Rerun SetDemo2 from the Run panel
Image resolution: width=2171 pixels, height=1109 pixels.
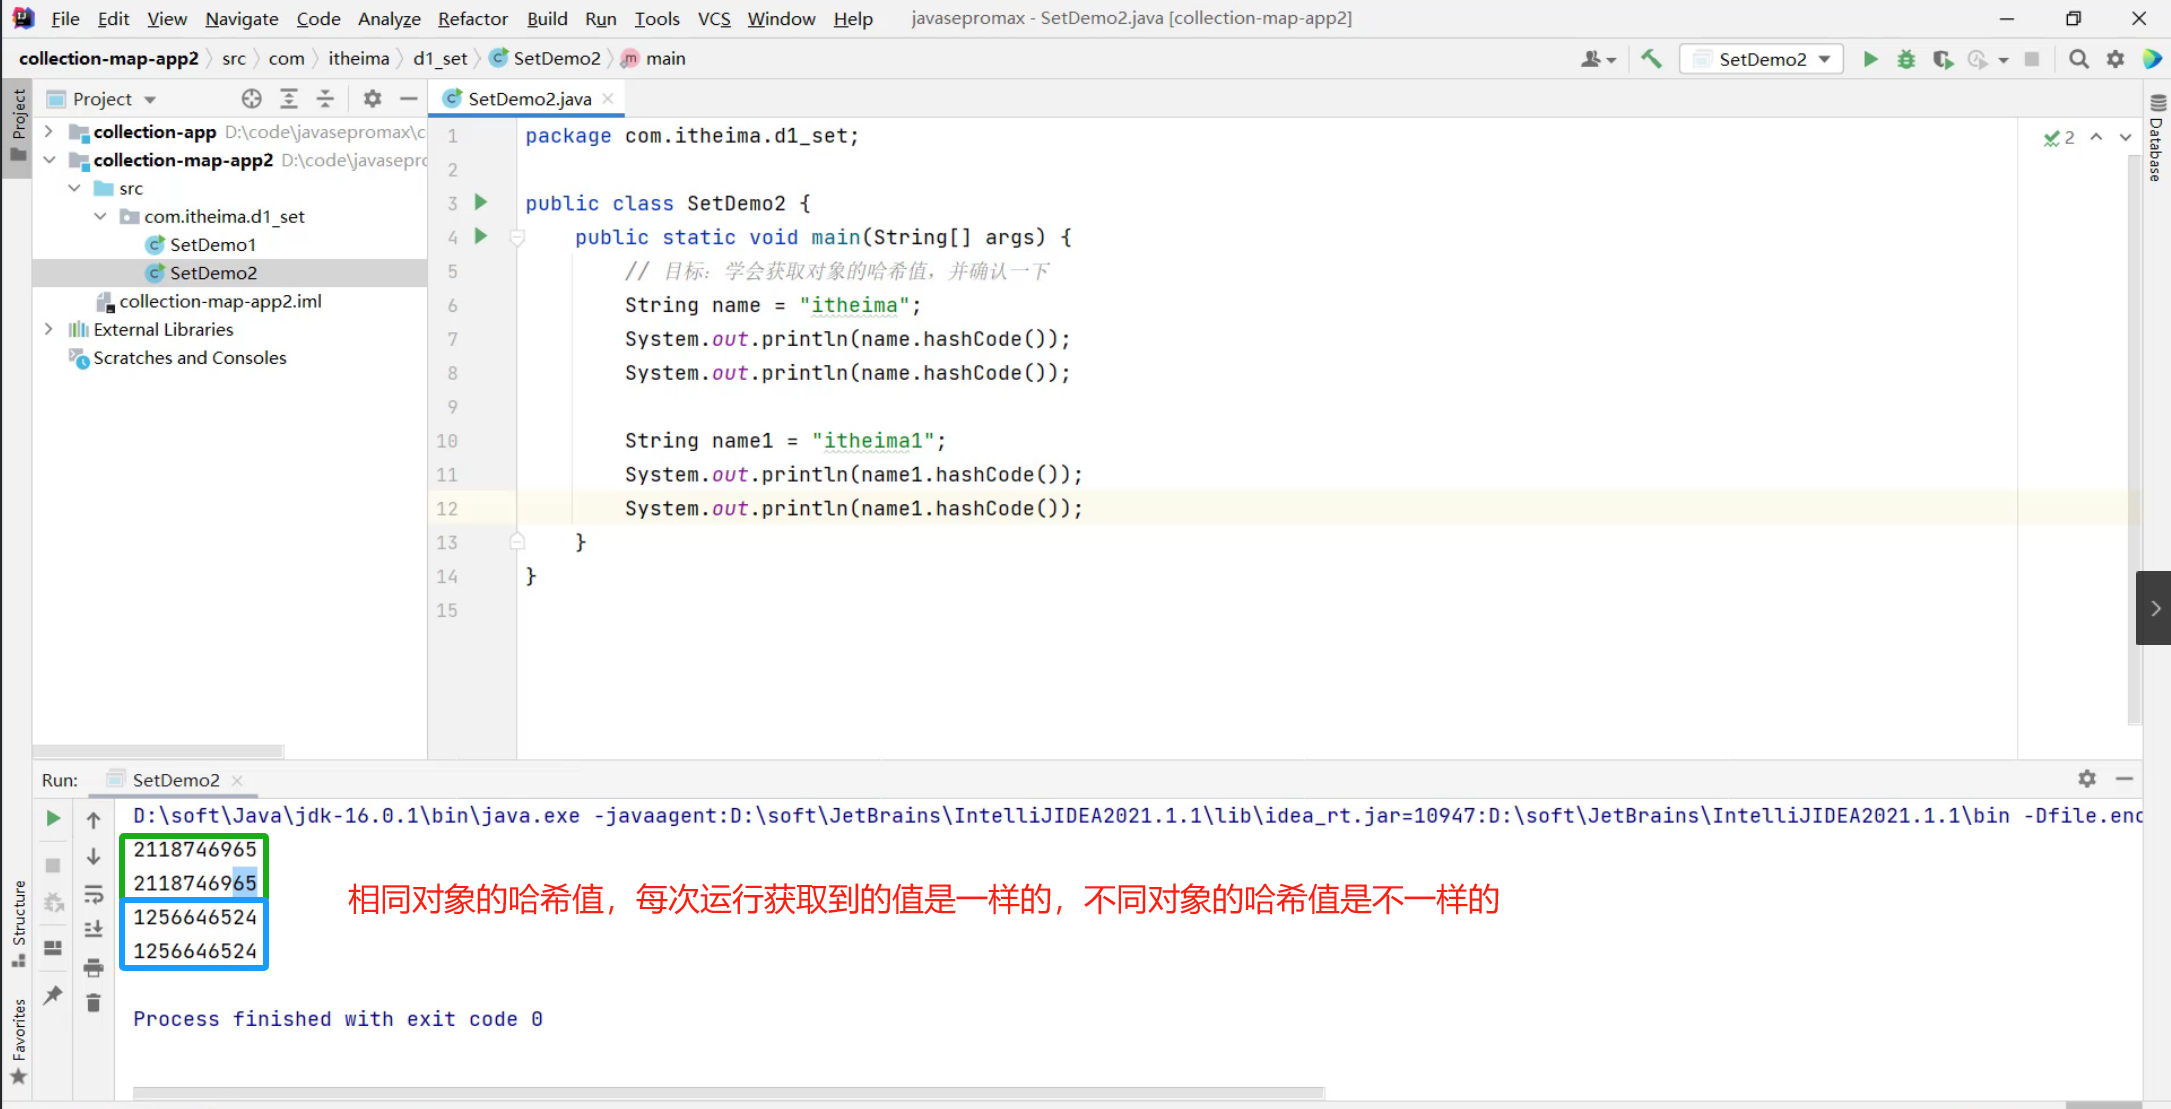click(x=53, y=818)
